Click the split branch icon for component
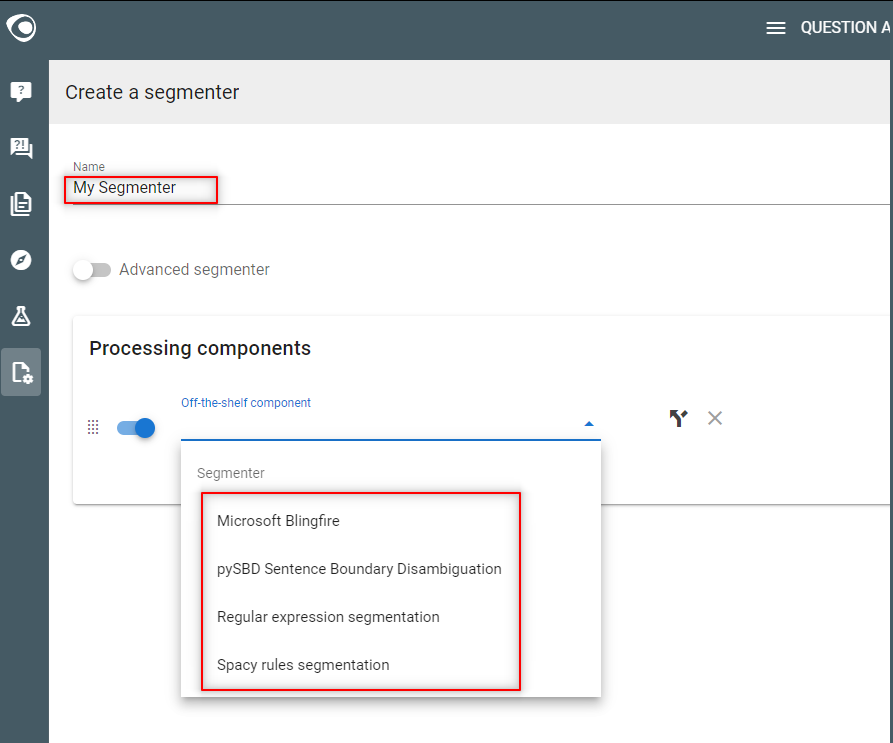The height and width of the screenshot is (743, 893). pos(678,418)
